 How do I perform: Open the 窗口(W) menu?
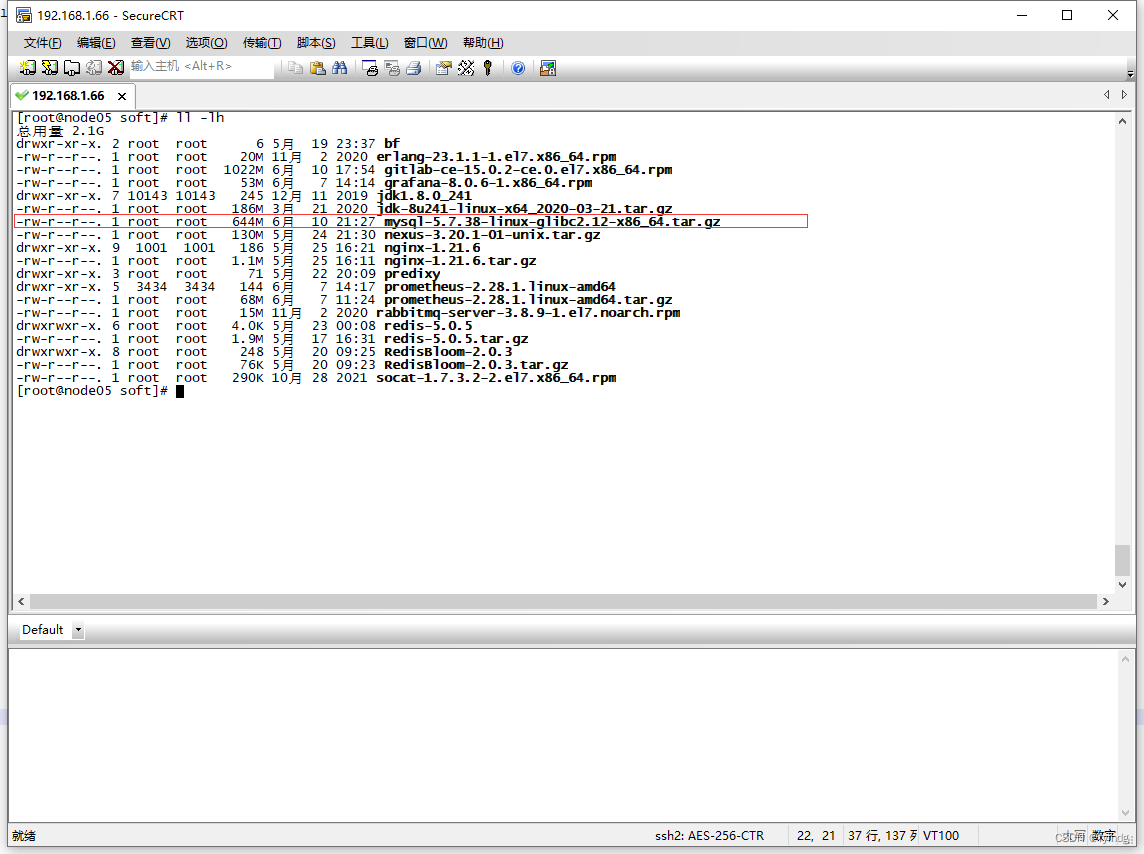coord(425,43)
